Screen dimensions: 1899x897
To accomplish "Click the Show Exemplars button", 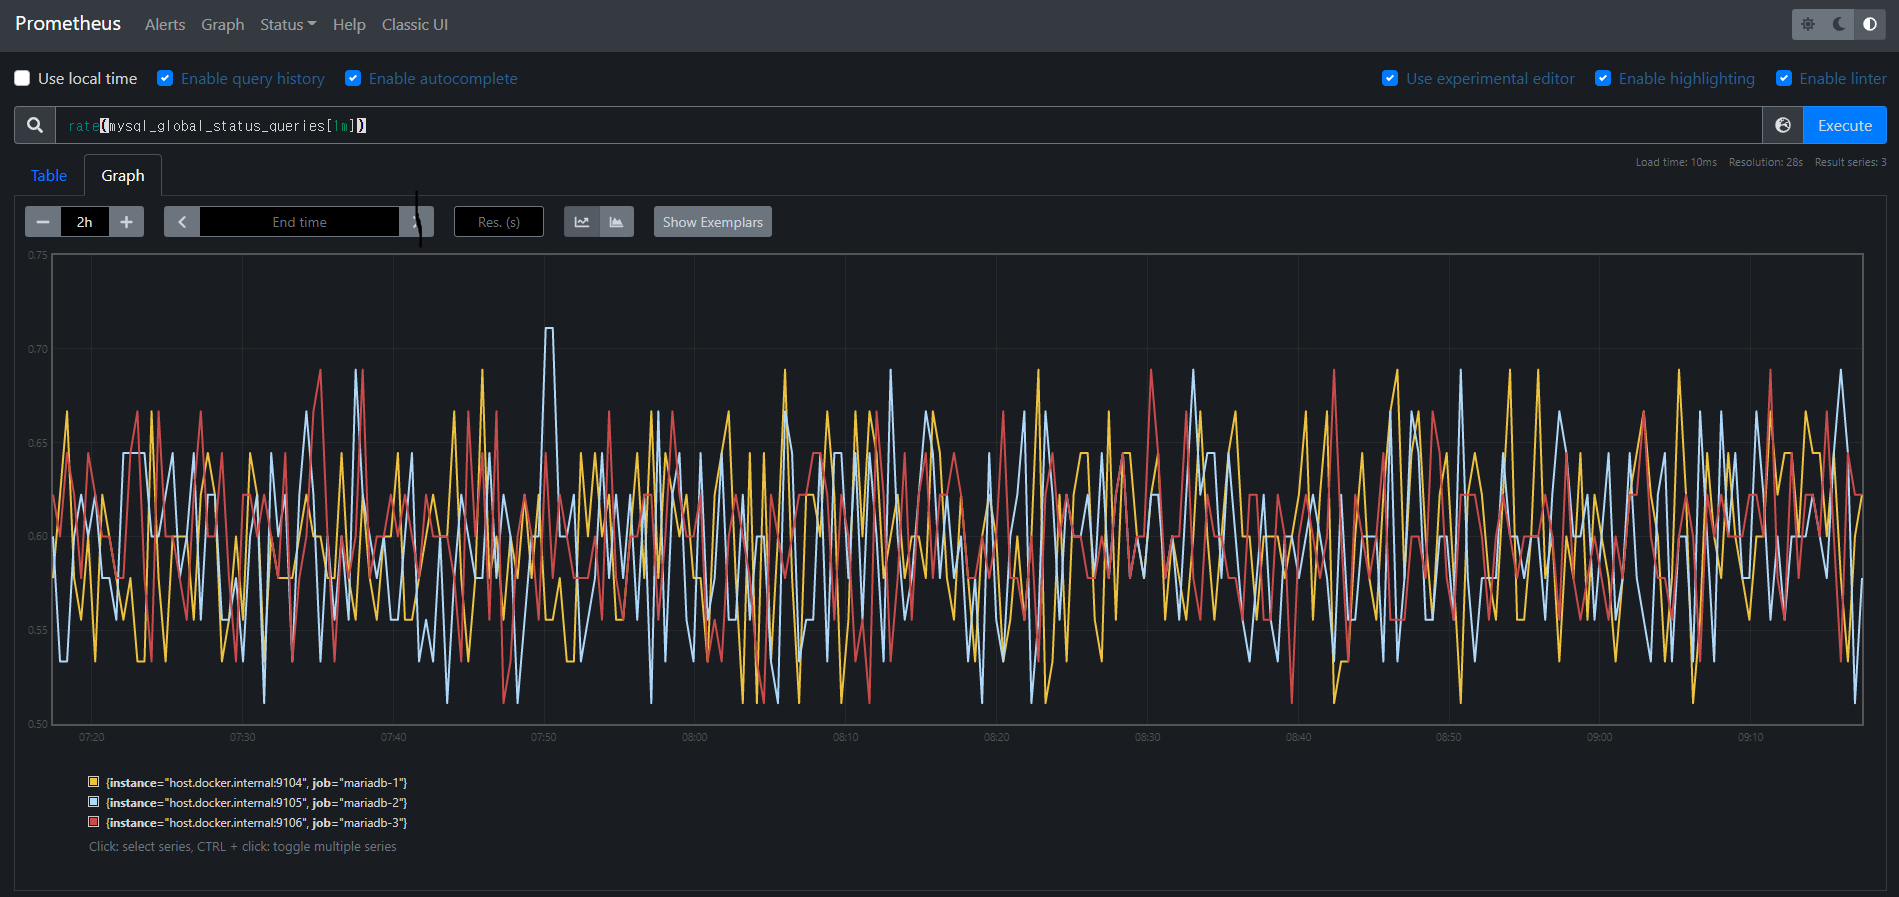I will (712, 222).
